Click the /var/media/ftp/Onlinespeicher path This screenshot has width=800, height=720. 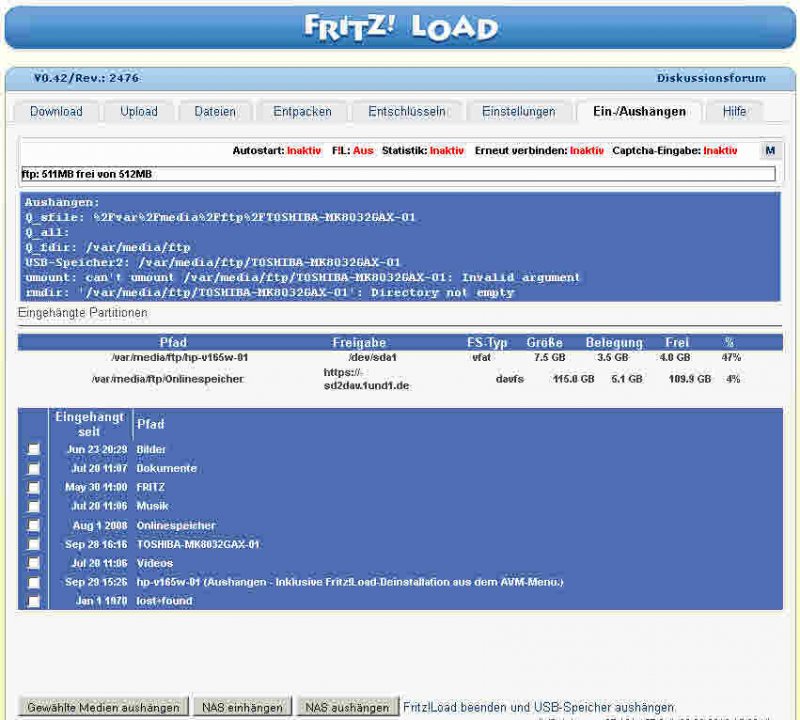[x=168, y=379]
